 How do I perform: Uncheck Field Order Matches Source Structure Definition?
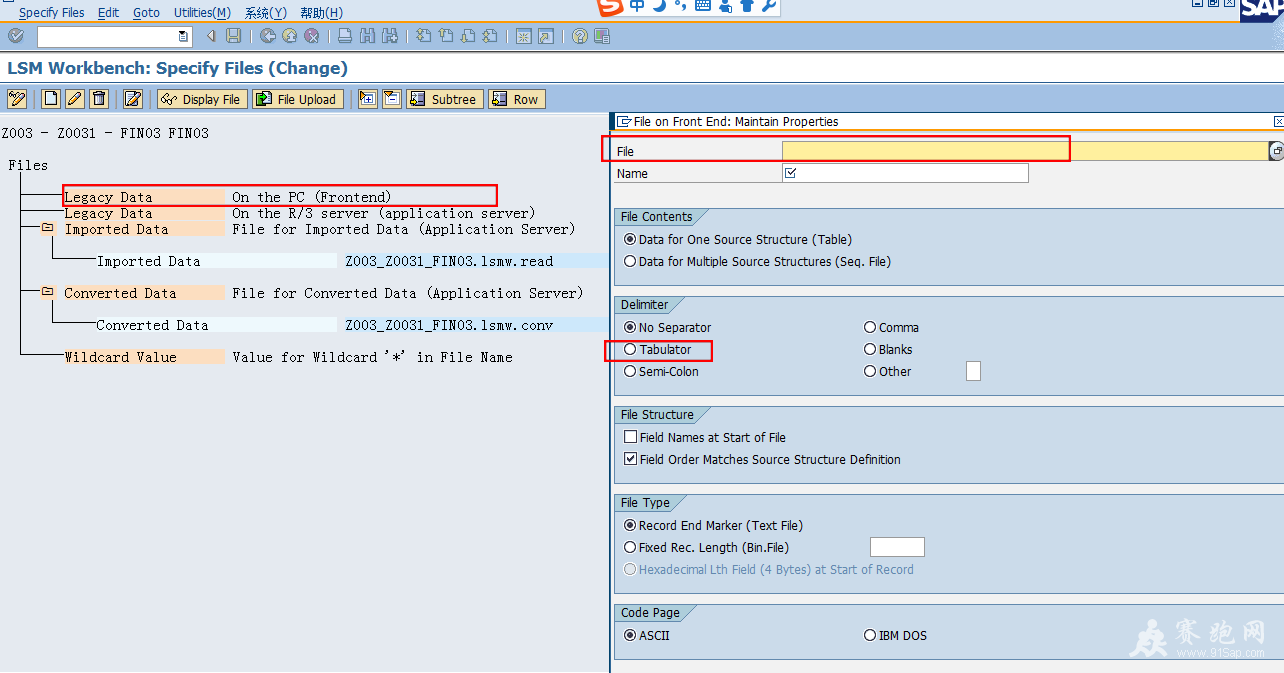(x=762, y=460)
